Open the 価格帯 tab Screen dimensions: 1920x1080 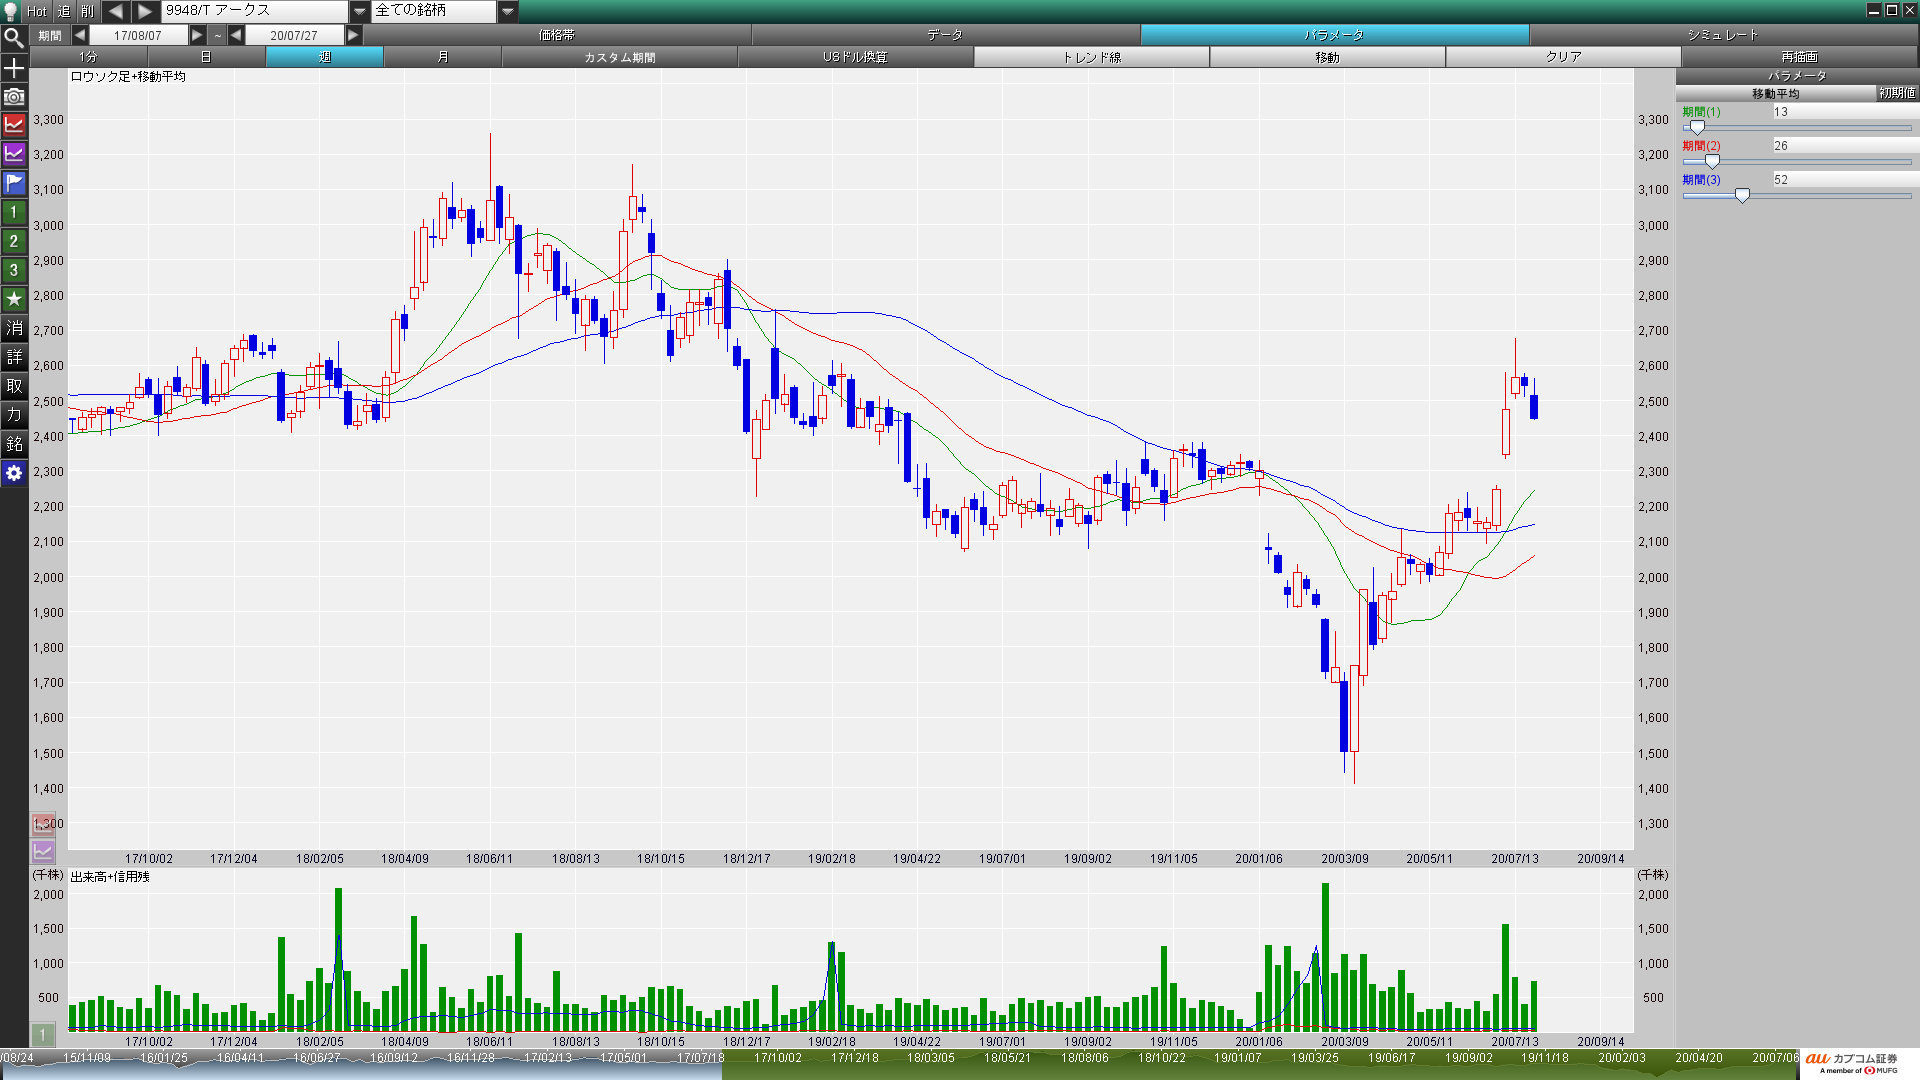[556, 35]
